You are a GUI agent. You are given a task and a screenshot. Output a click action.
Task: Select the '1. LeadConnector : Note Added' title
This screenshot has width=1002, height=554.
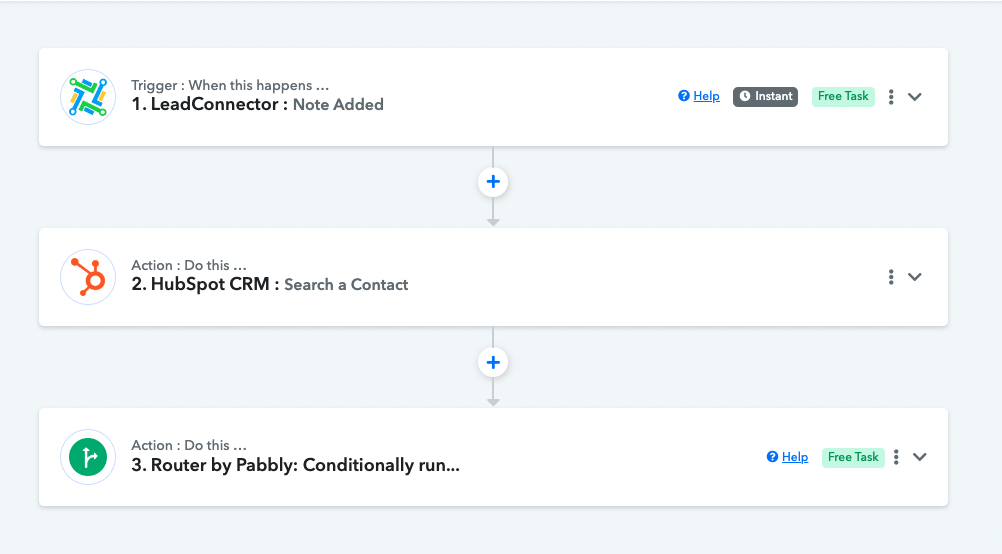(x=258, y=105)
